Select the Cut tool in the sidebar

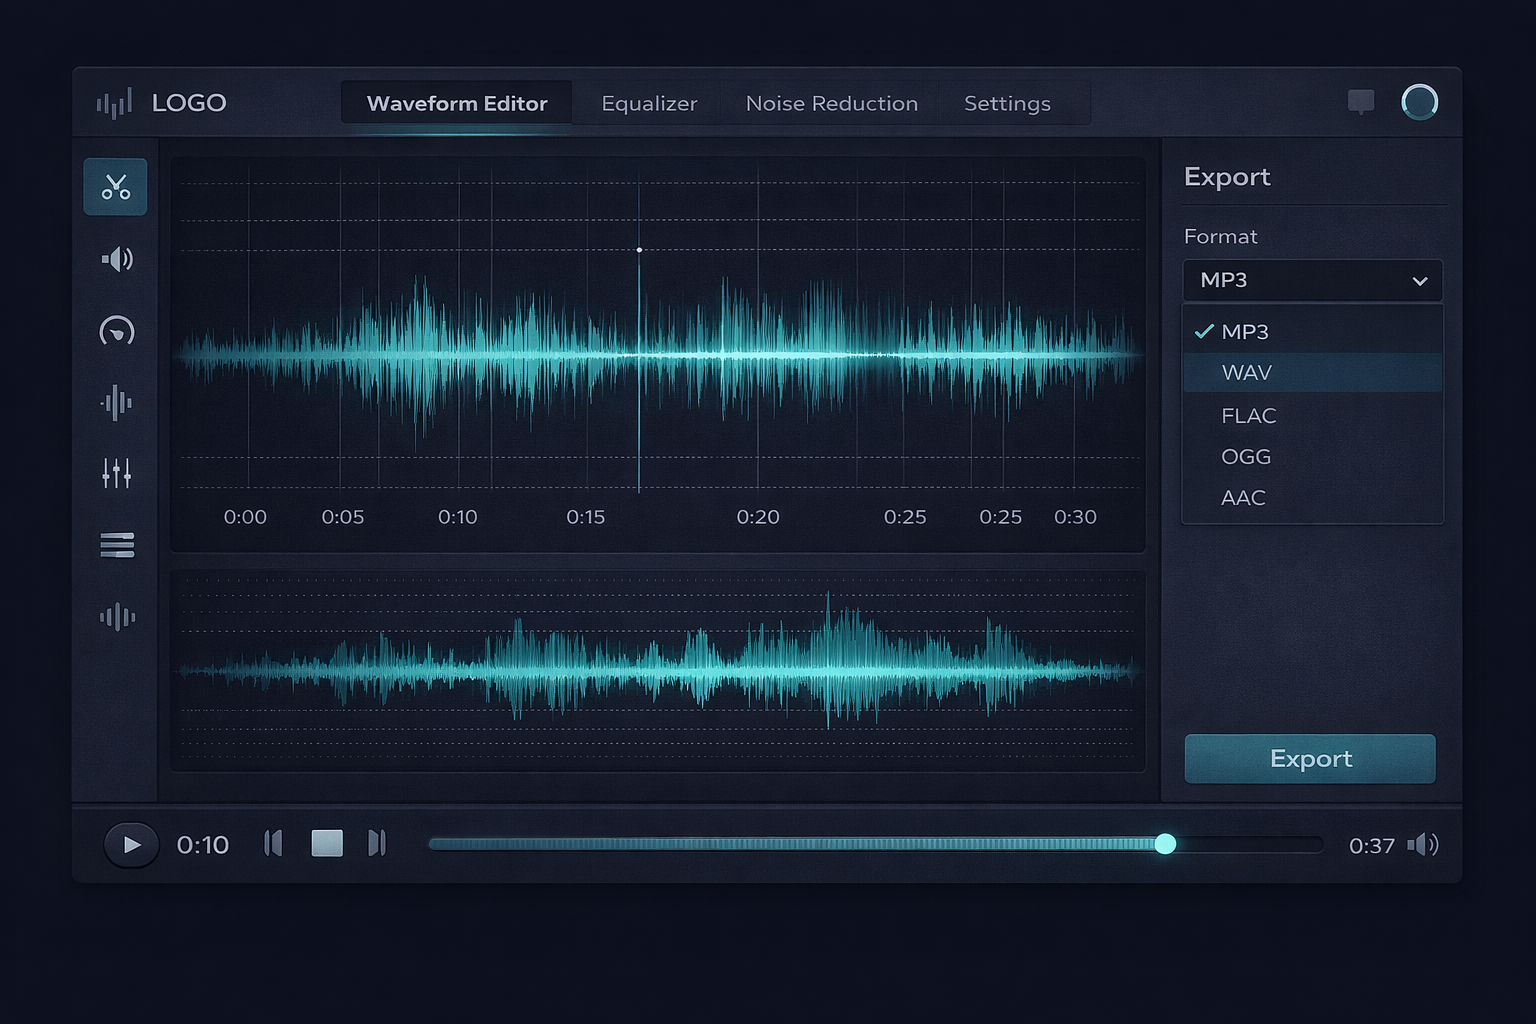pos(115,186)
